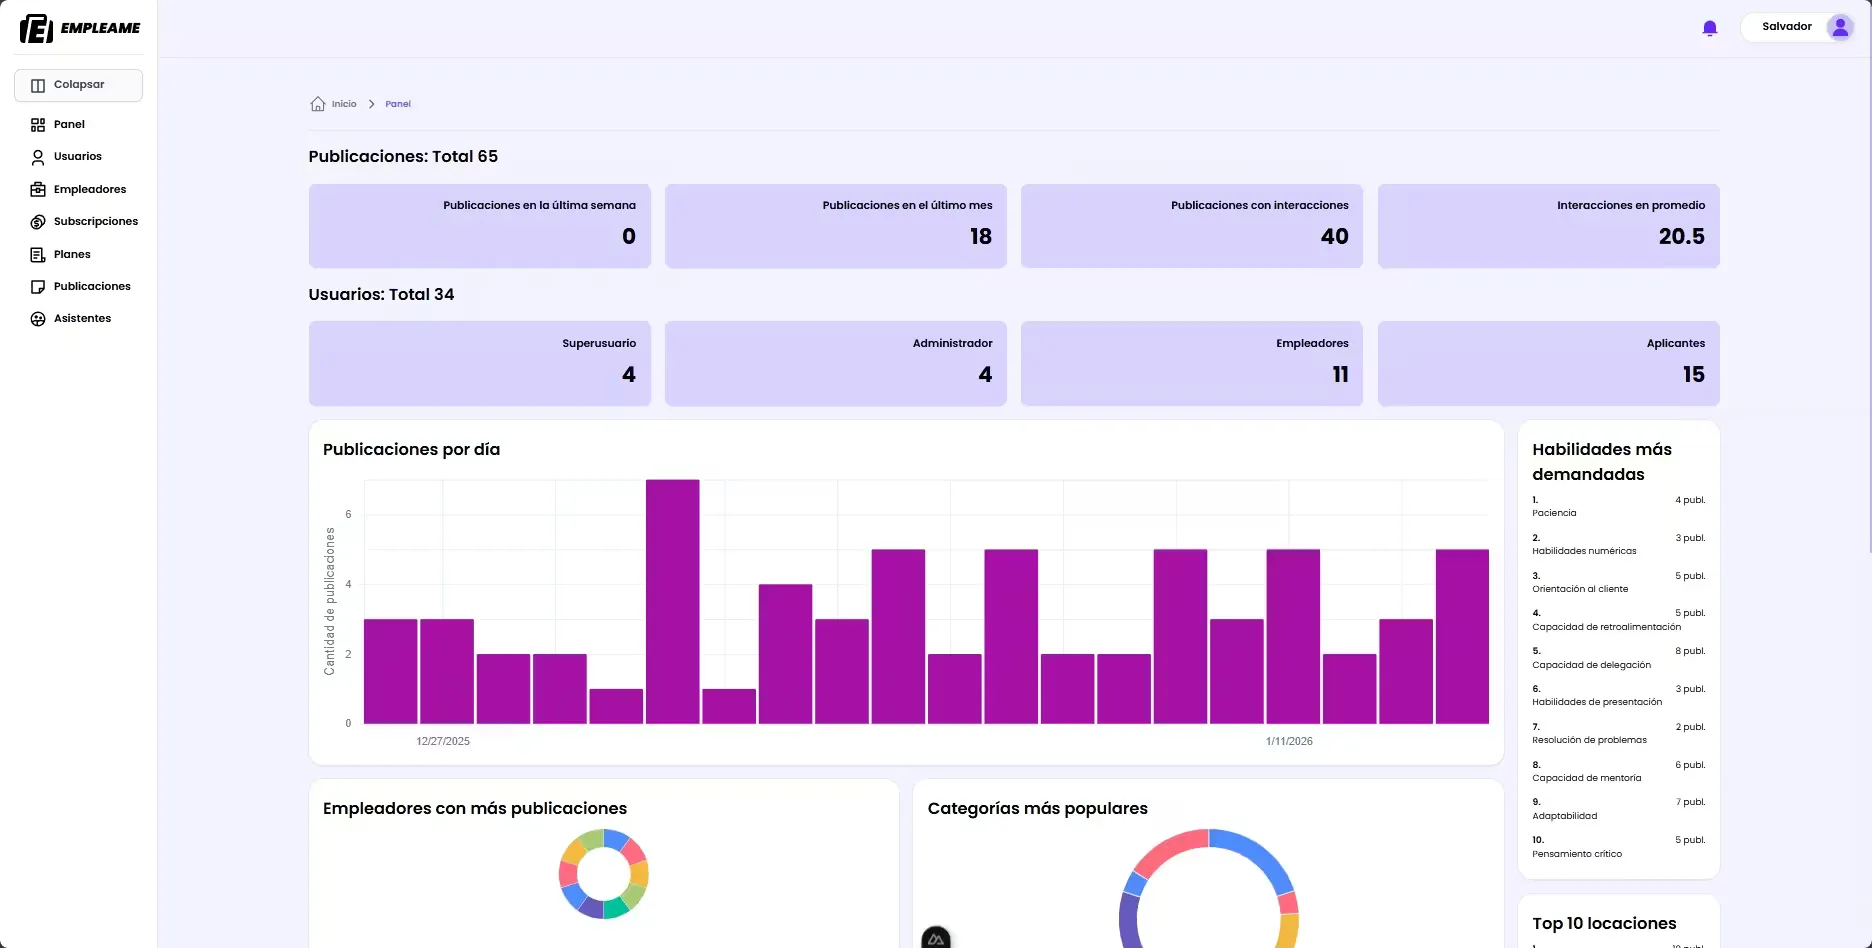This screenshot has width=1872, height=948.
Task: Collapse the sidebar with the Colapsar button
Action: pos(78,85)
